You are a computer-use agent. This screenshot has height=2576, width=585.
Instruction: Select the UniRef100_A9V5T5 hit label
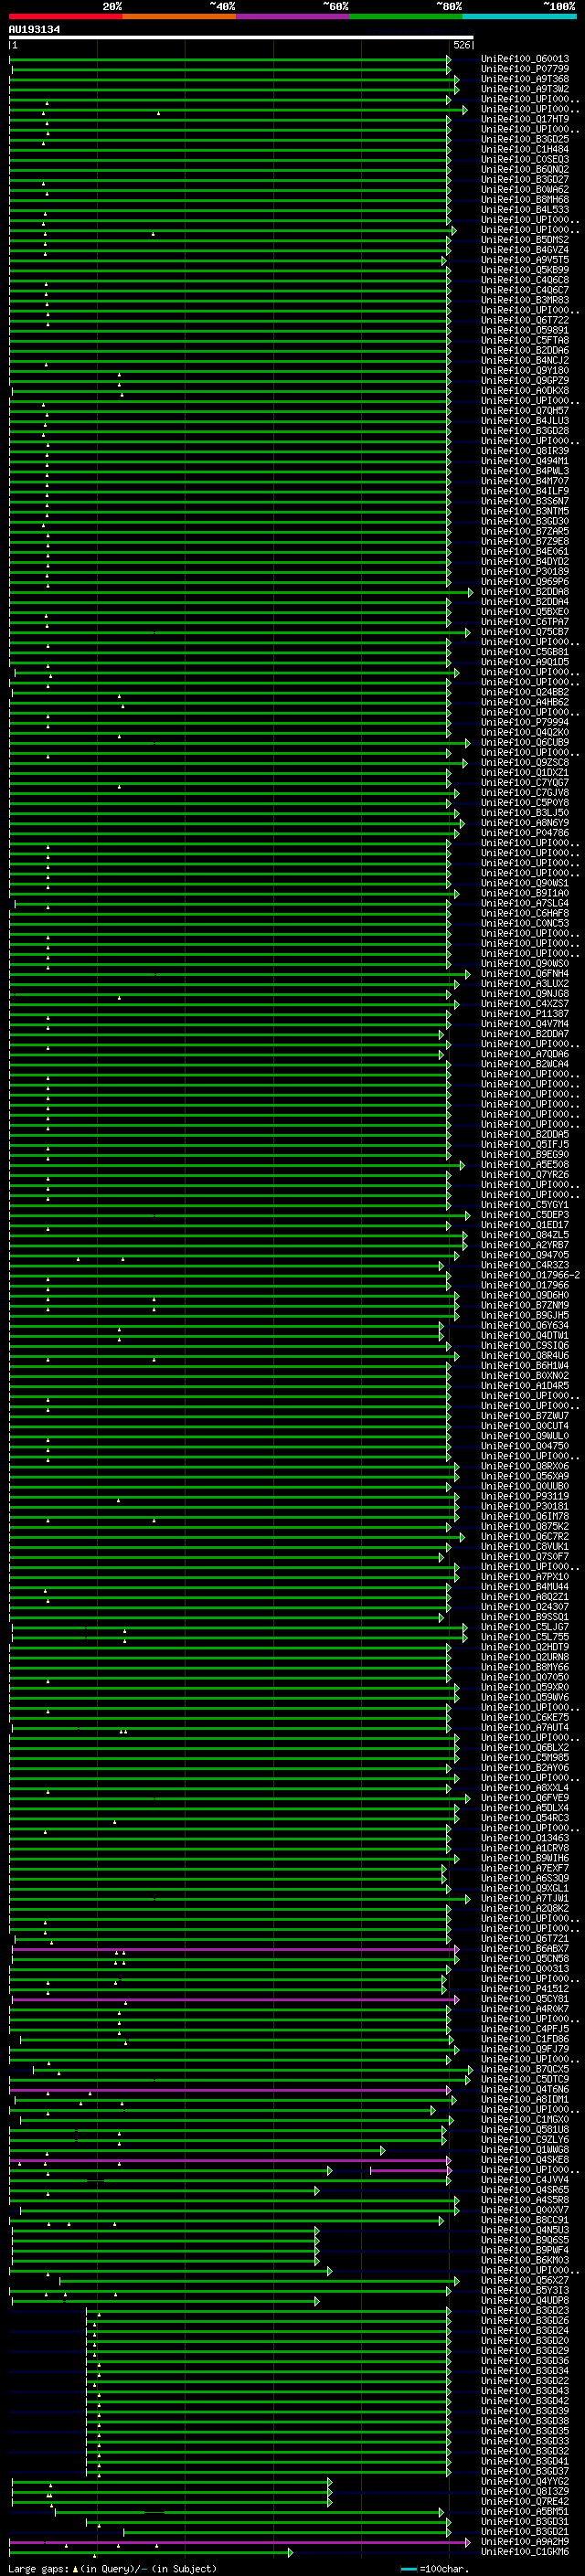click(x=525, y=260)
